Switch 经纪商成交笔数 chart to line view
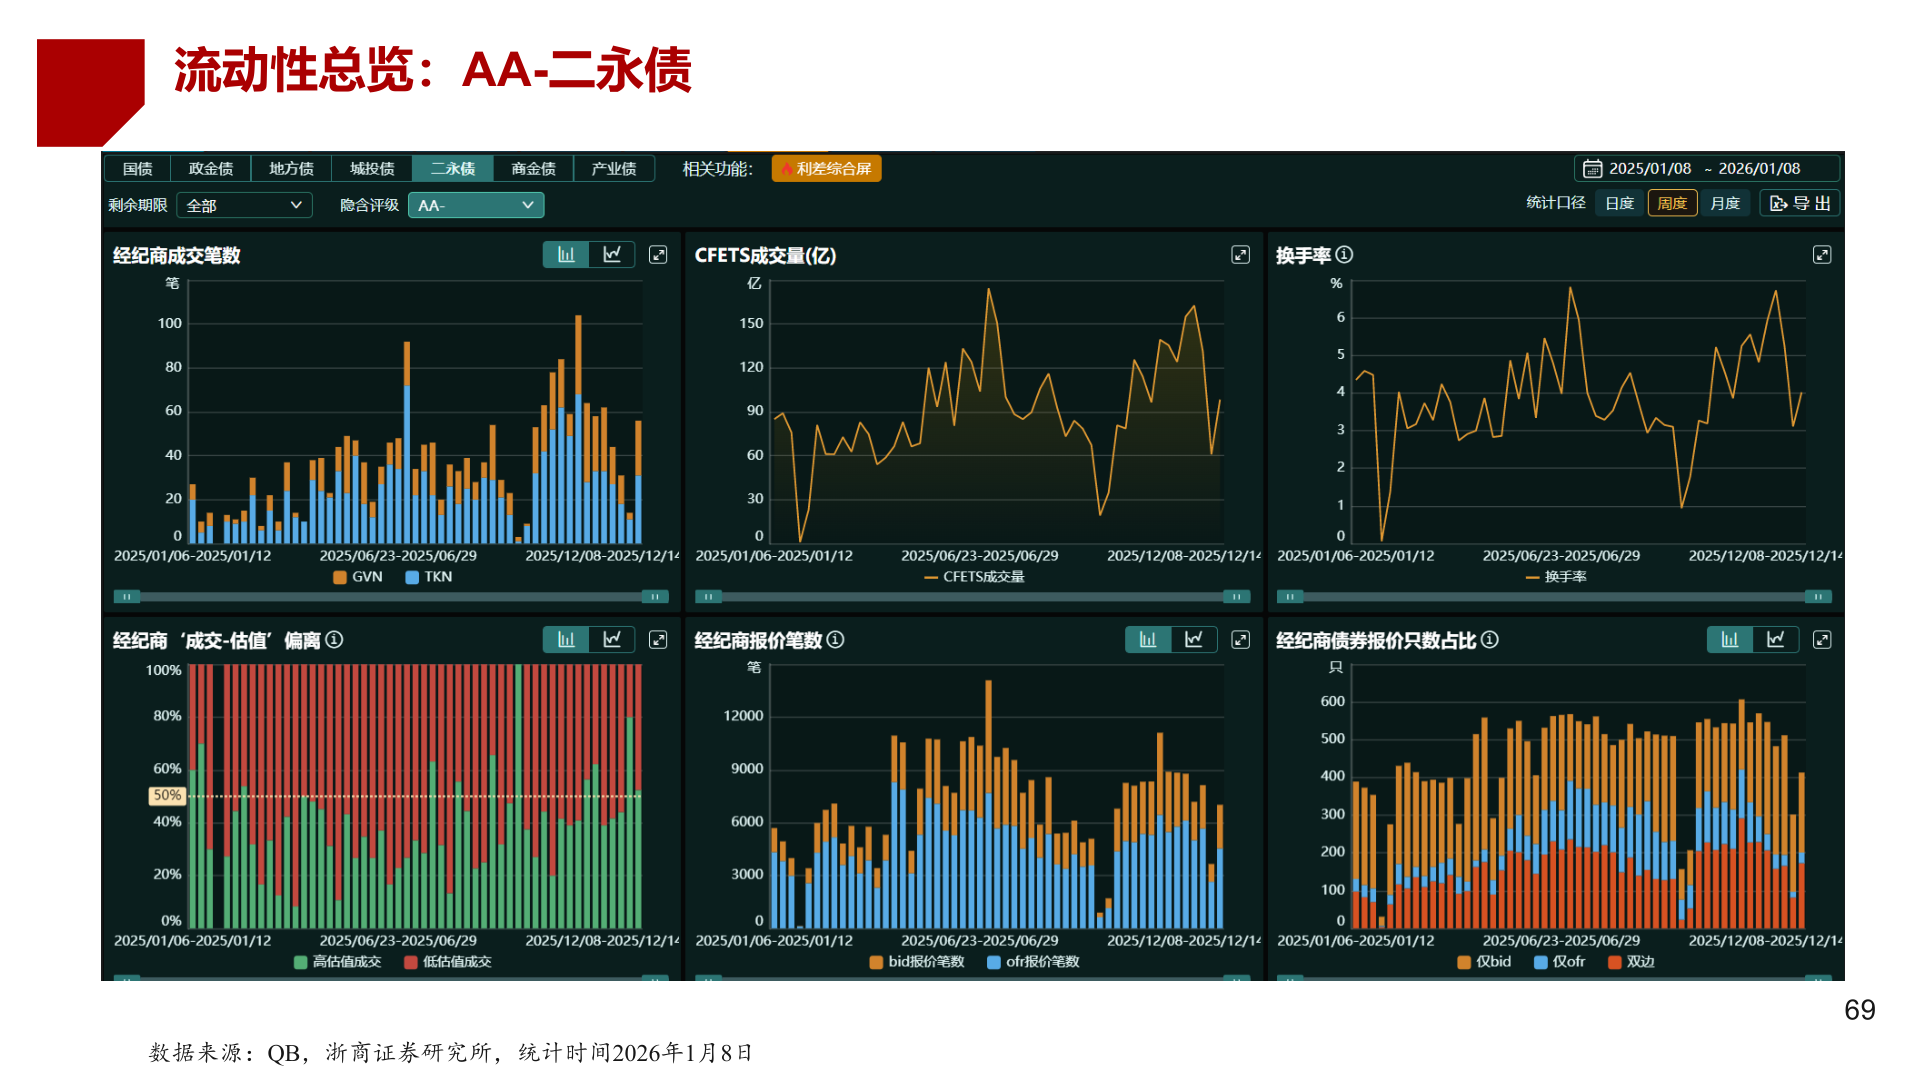Viewport: 1920px width, 1080px height. tap(613, 254)
